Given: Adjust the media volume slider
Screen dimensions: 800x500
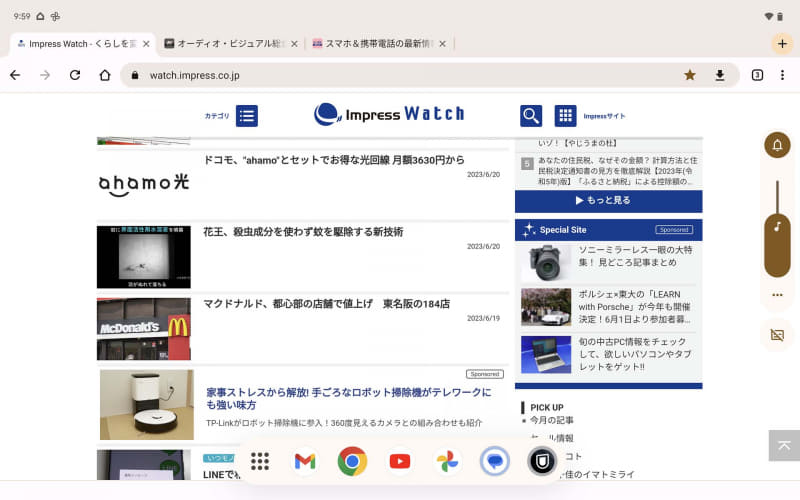Looking at the screenshot, I should [x=777, y=230].
